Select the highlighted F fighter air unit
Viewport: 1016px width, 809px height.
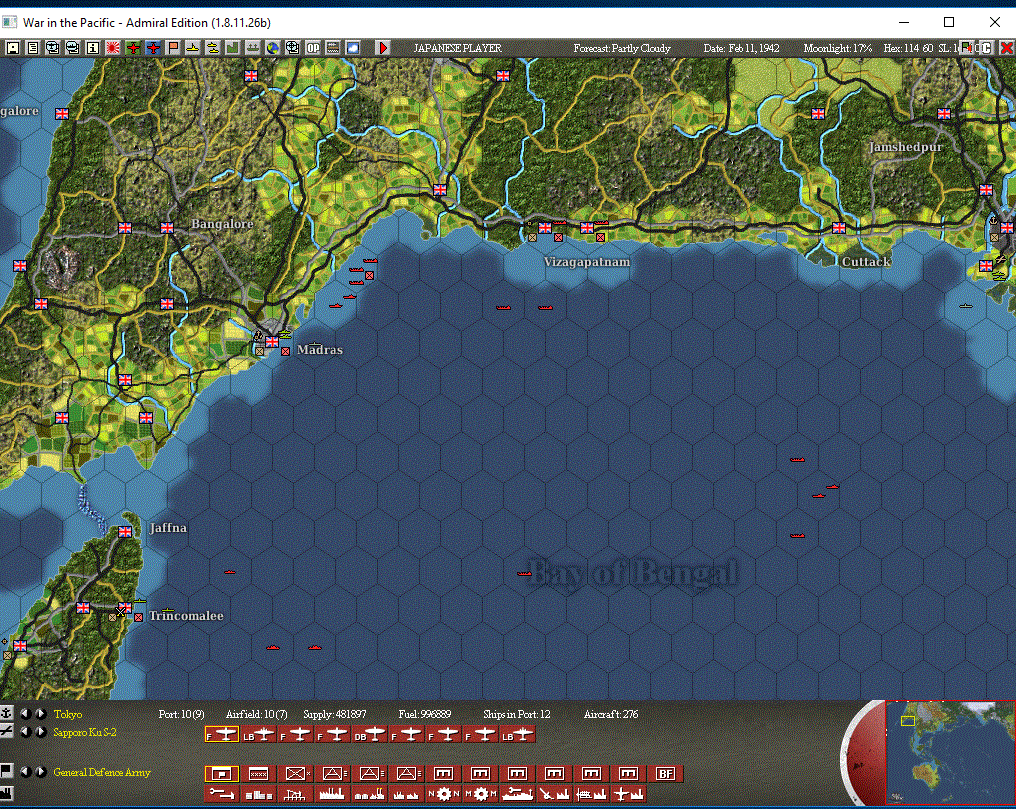(x=222, y=735)
